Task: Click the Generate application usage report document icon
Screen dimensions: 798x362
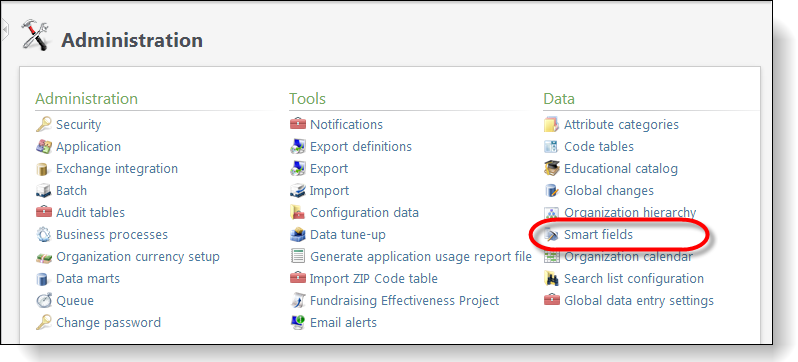Action: click(298, 256)
